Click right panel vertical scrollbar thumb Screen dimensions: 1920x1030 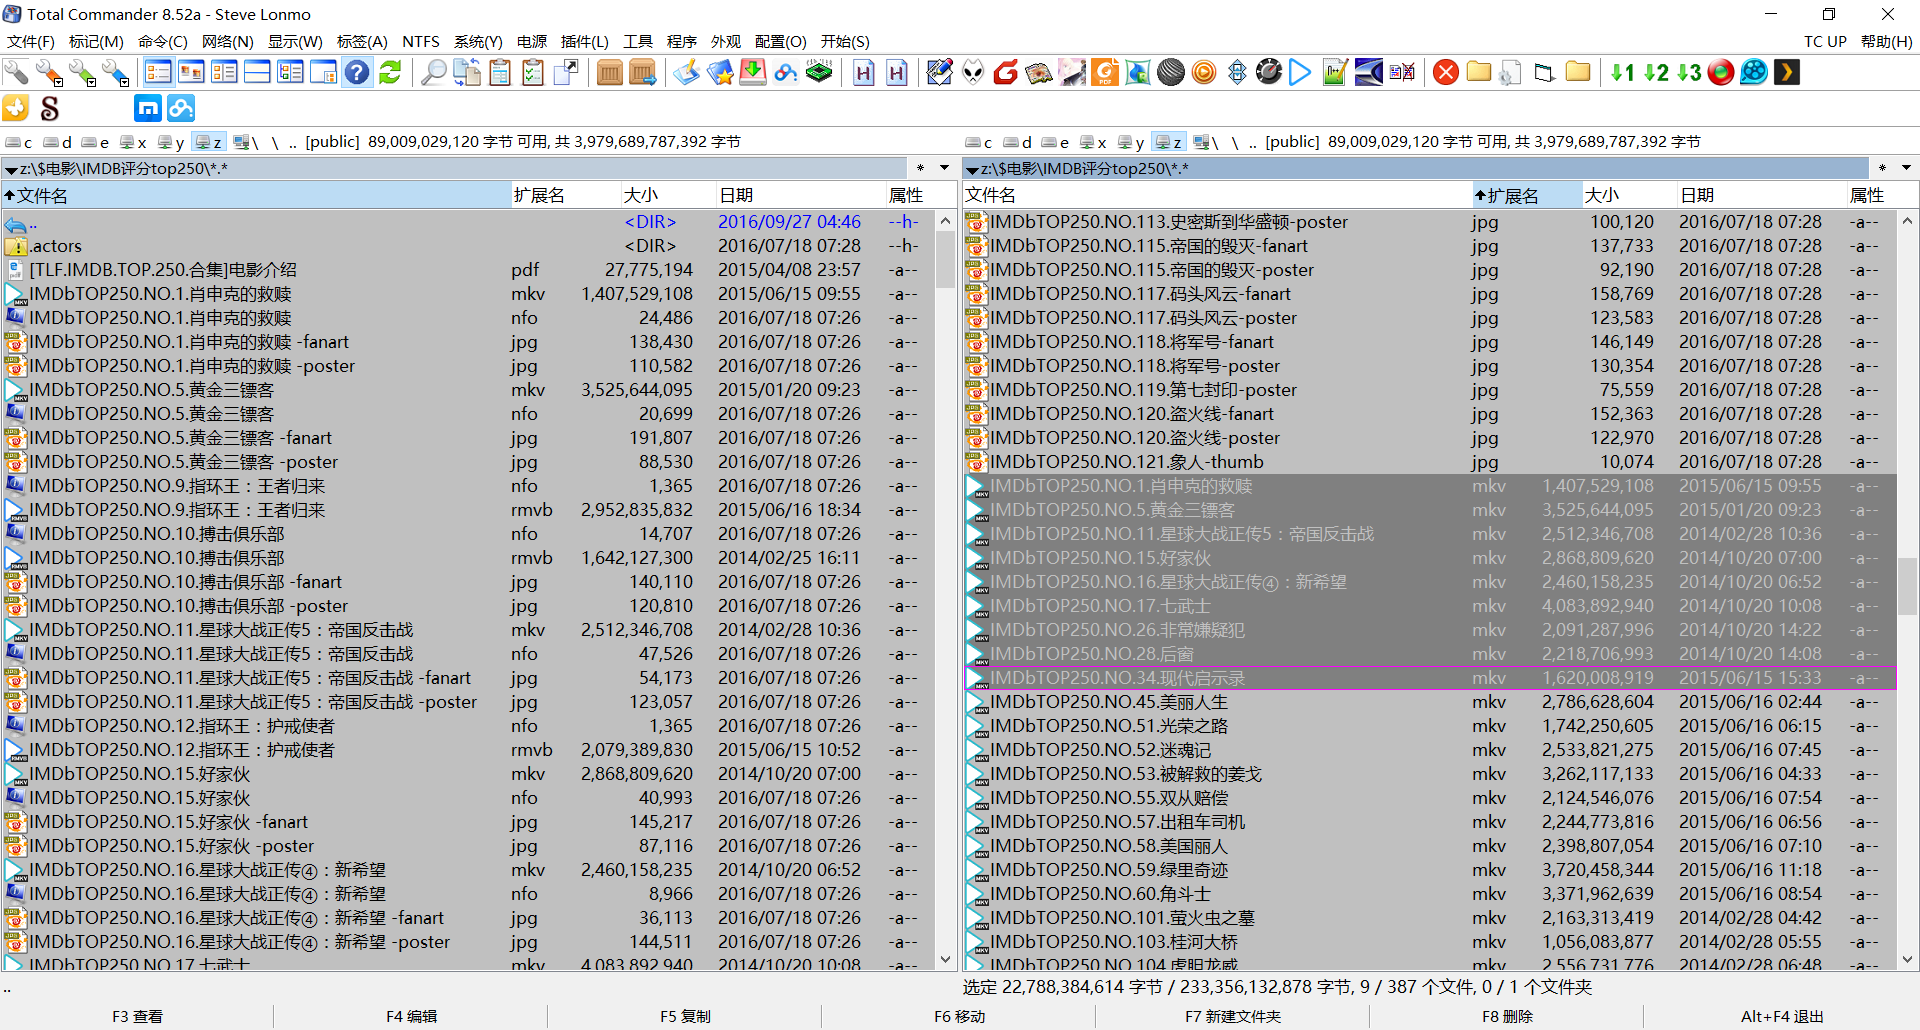click(1907, 585)
